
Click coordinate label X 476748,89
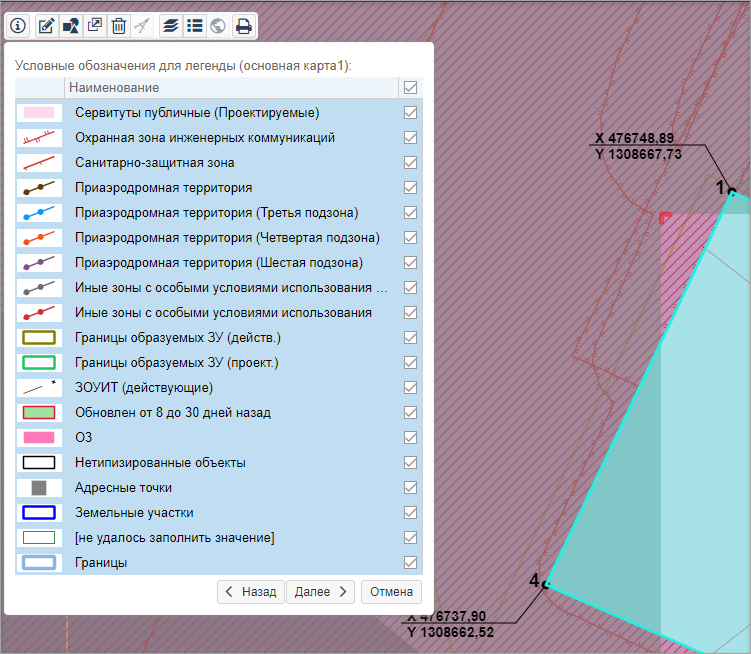coord(635,138)
